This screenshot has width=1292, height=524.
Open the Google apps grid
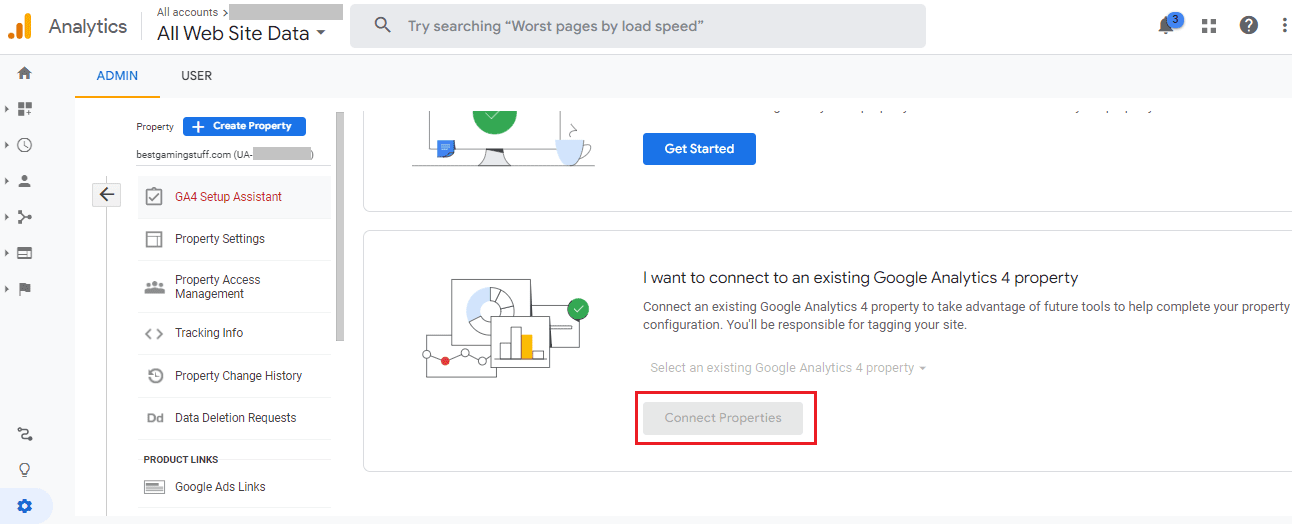click(1209, 26)
